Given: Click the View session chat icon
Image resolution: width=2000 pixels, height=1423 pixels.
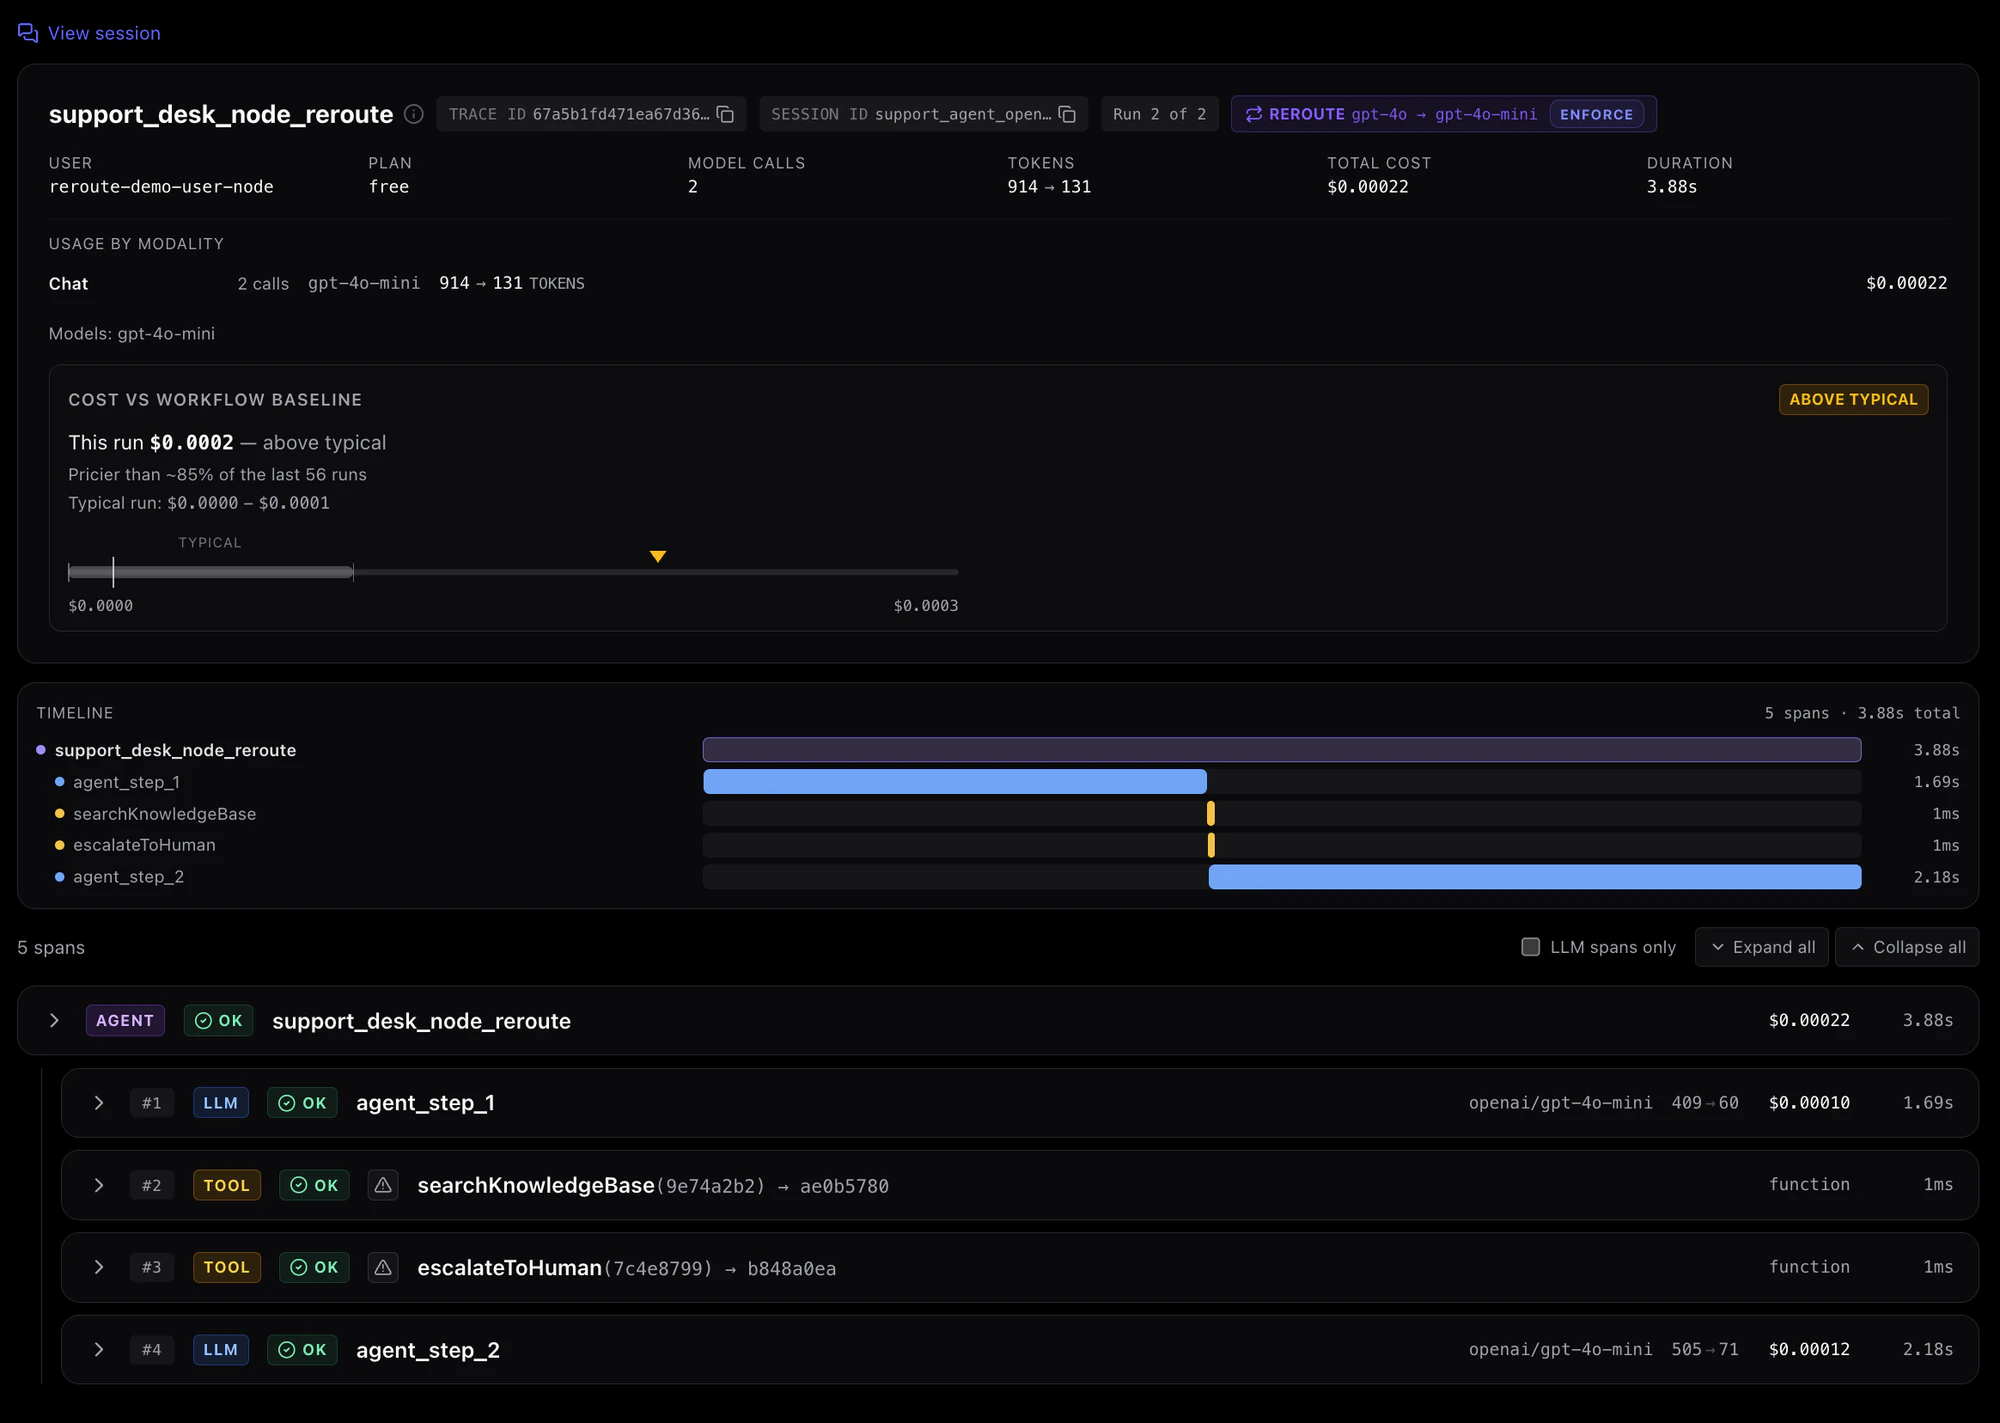Looking at the screenshot, I should coord(28,33).
